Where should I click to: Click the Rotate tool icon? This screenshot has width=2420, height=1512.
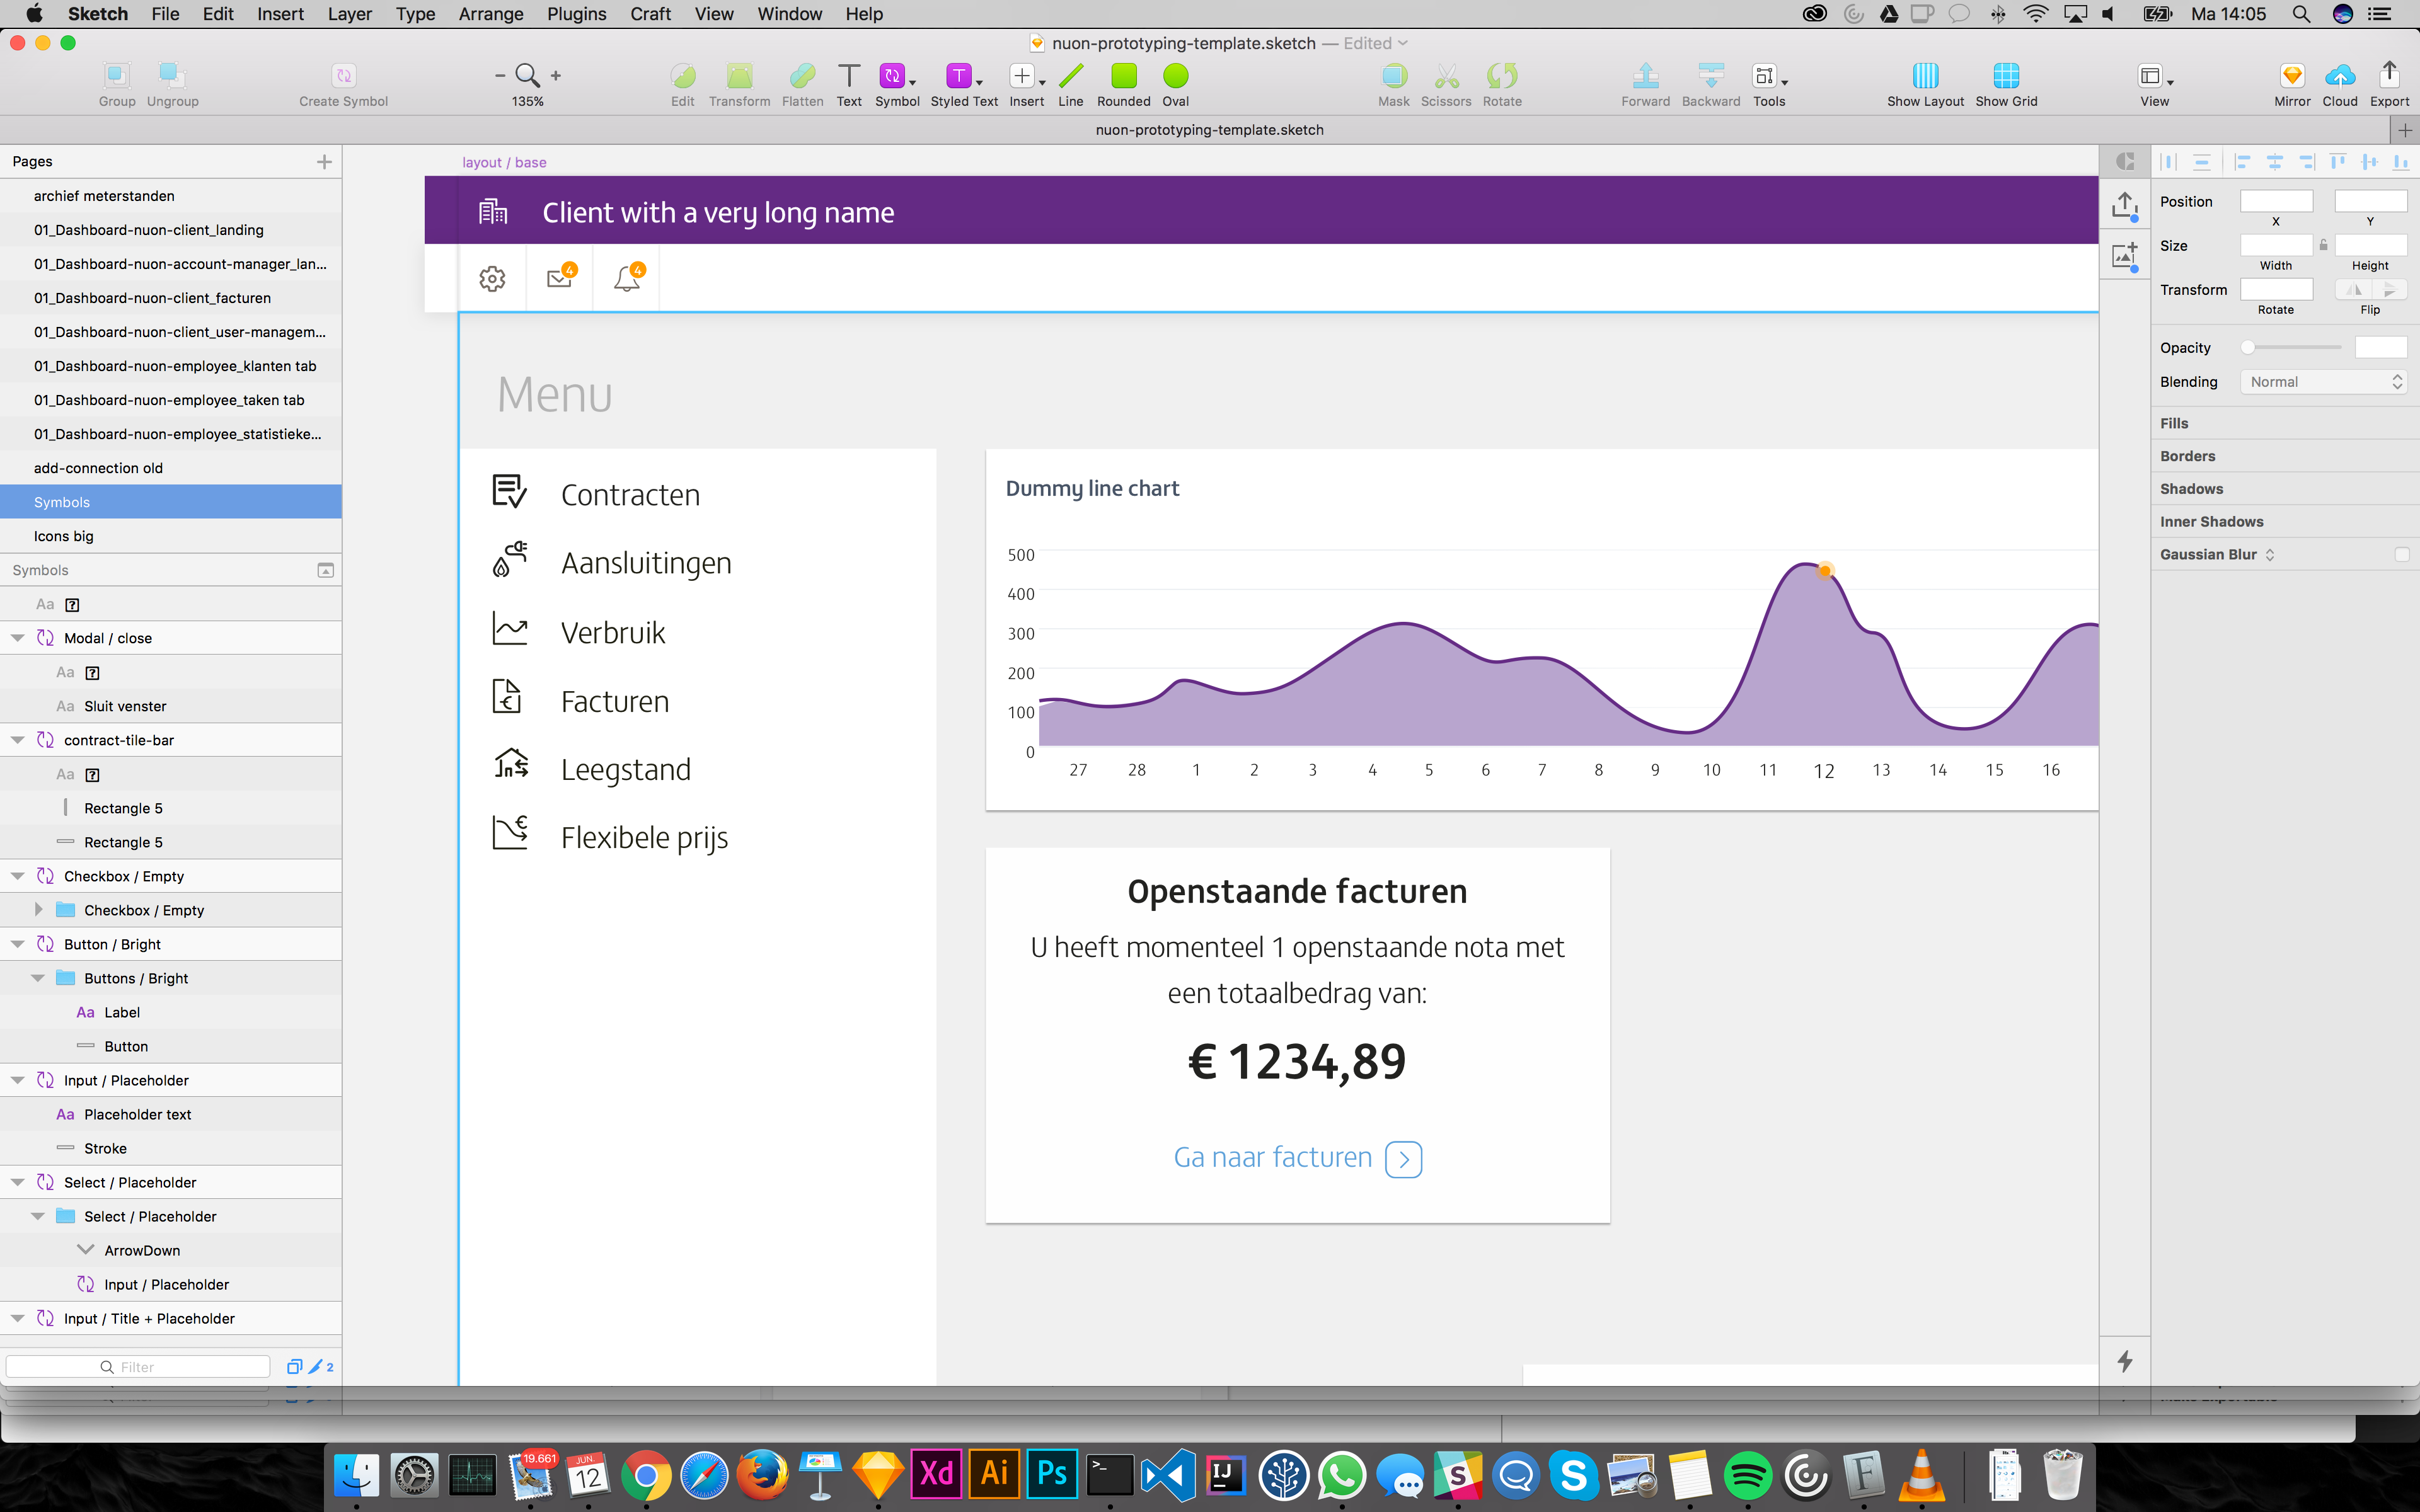1502,76
